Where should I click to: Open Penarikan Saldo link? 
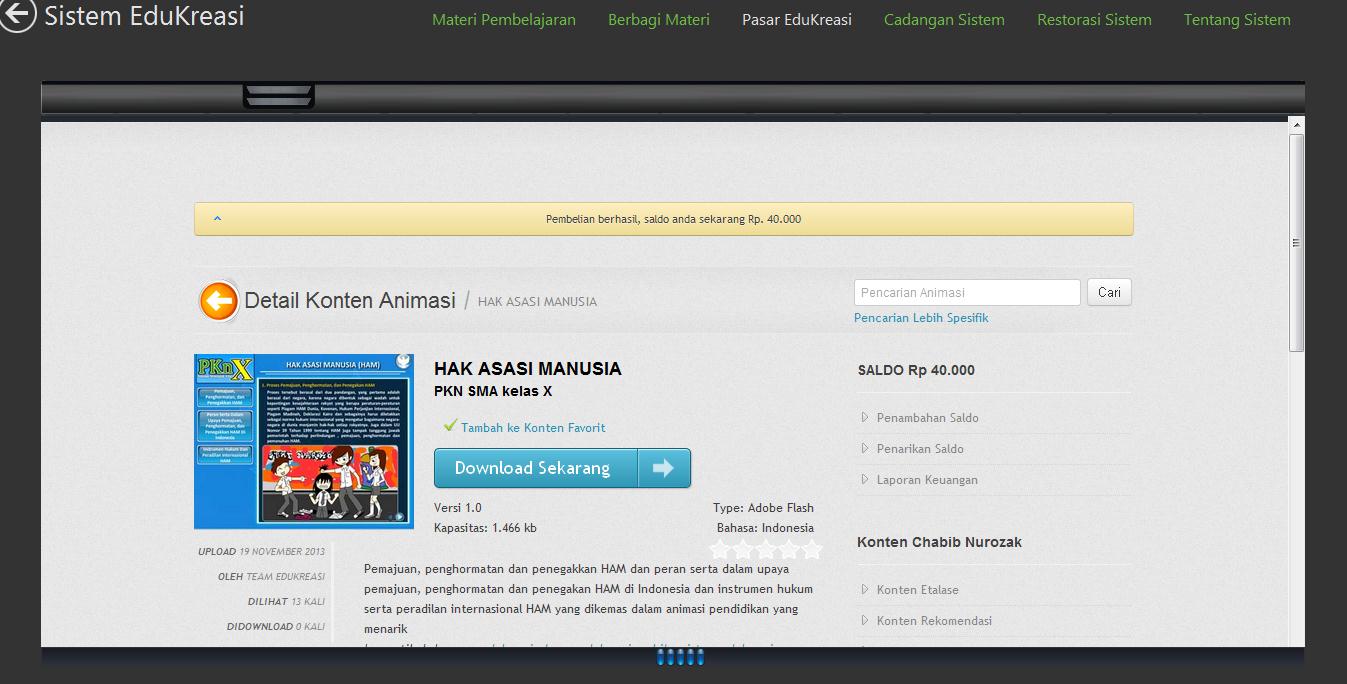coord(920,449)
